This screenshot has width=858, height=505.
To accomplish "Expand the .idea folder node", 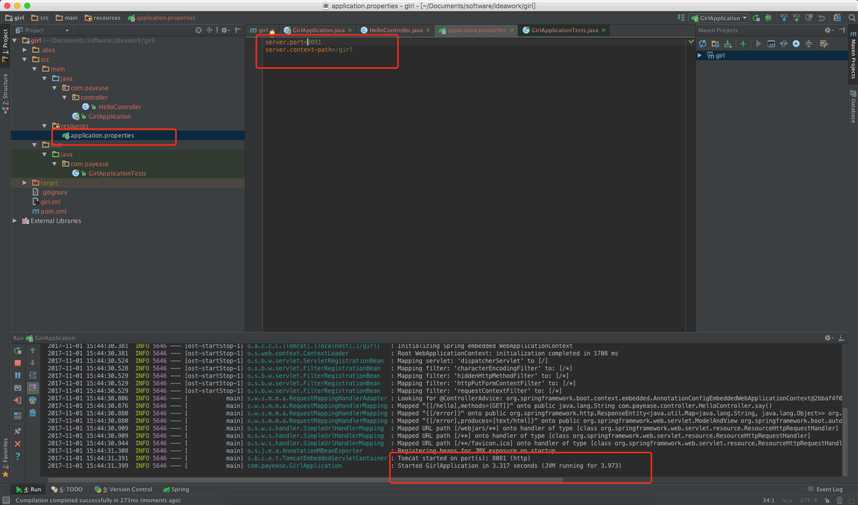I will [x=25, y=50].
